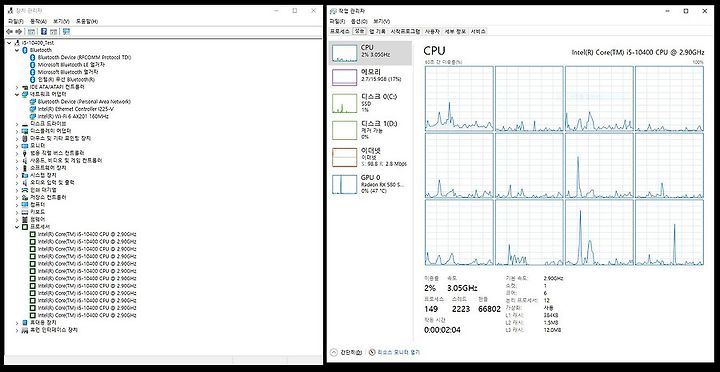The image size is (720, 372).
Task: Click the 네트워크 어댑터 category icon
Action: [x=25, y=94]
